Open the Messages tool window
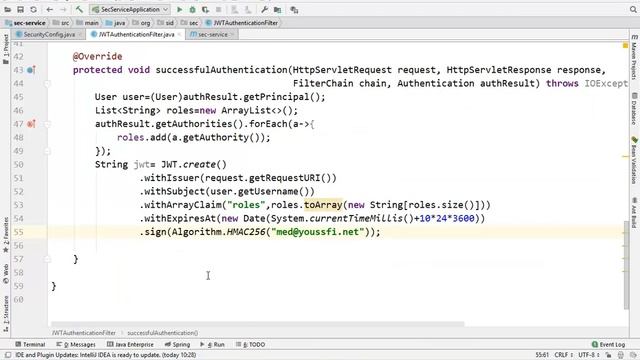This screenshot has width=640, height=360. 76,344
